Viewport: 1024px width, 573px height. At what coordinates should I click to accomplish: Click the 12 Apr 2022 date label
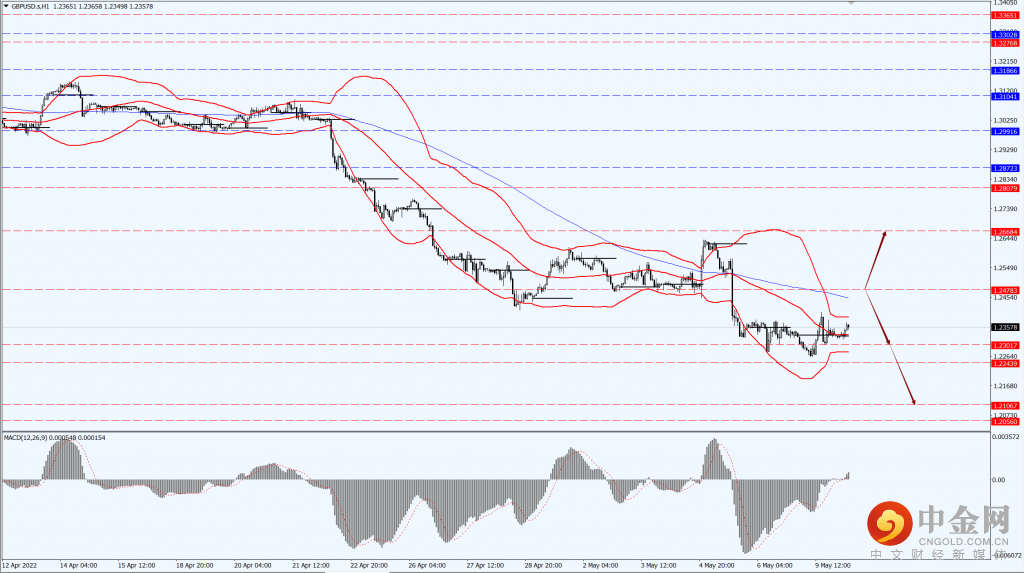pos(20,566)
